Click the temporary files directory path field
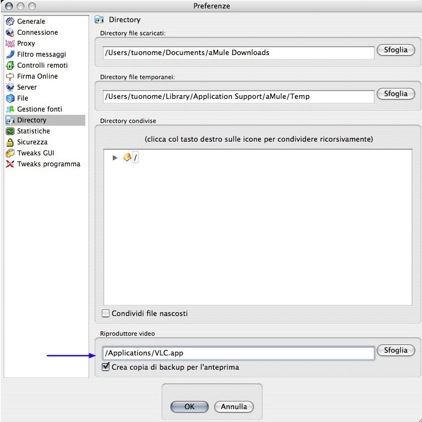 [239, 97]
